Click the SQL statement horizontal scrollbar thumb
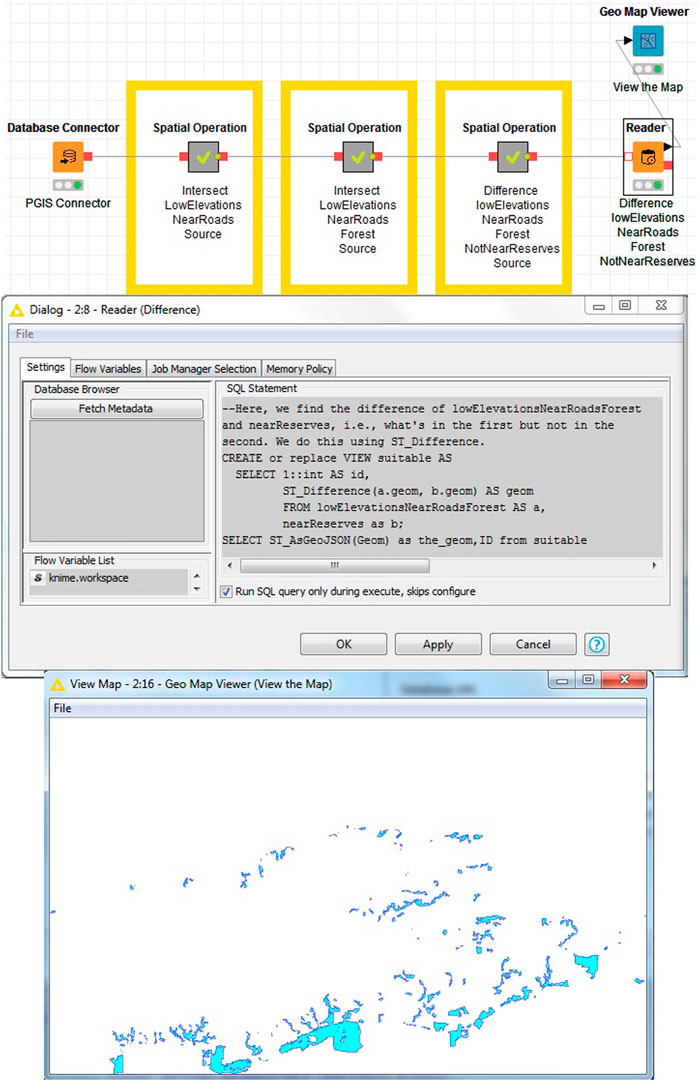Screen dimensions: 699x1082 coord(335,566)
